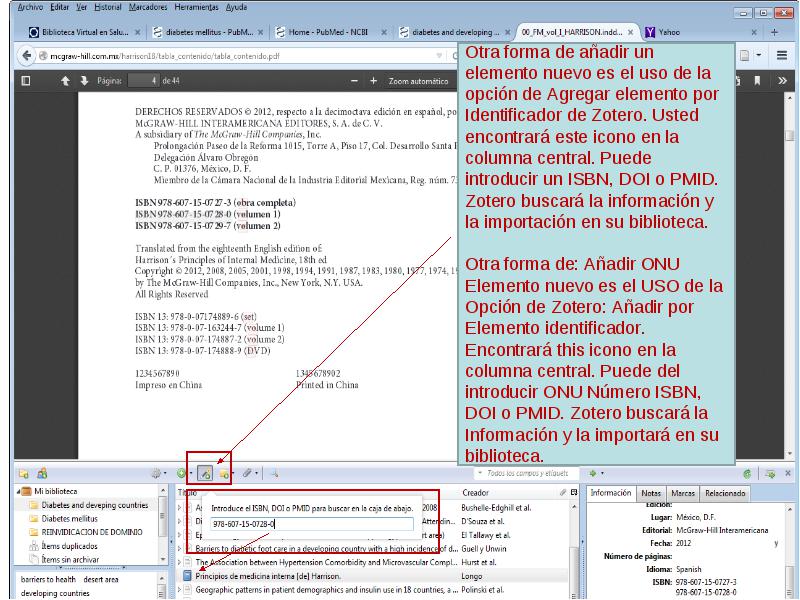Click the Creador column header
The image size is (800, 600).
click(476, 493)
